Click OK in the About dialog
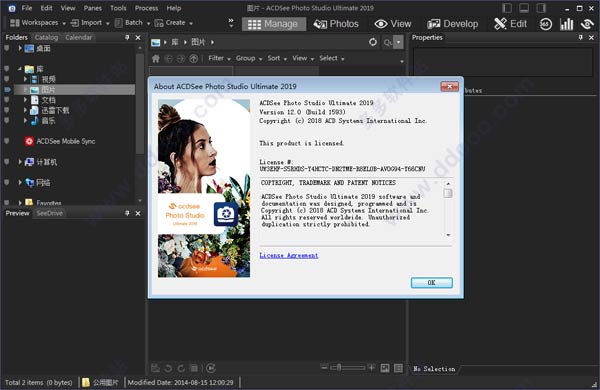 tap(432, 282)
